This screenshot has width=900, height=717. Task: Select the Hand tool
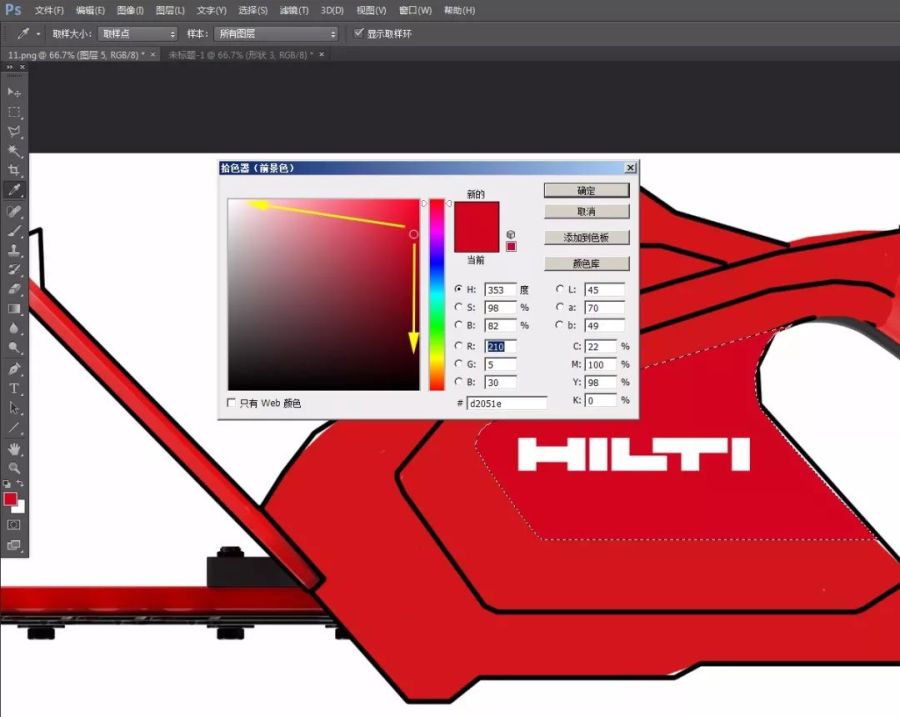coord(14,448)
